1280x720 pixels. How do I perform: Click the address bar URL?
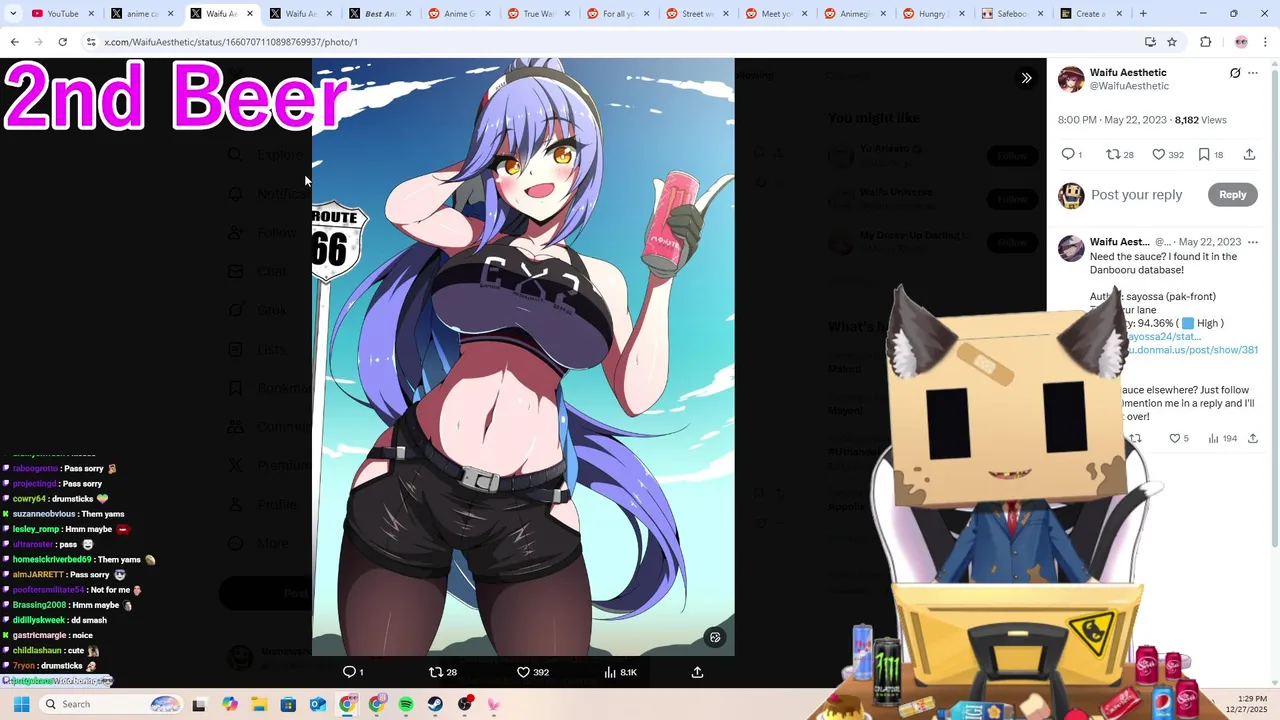click(231, 42)
